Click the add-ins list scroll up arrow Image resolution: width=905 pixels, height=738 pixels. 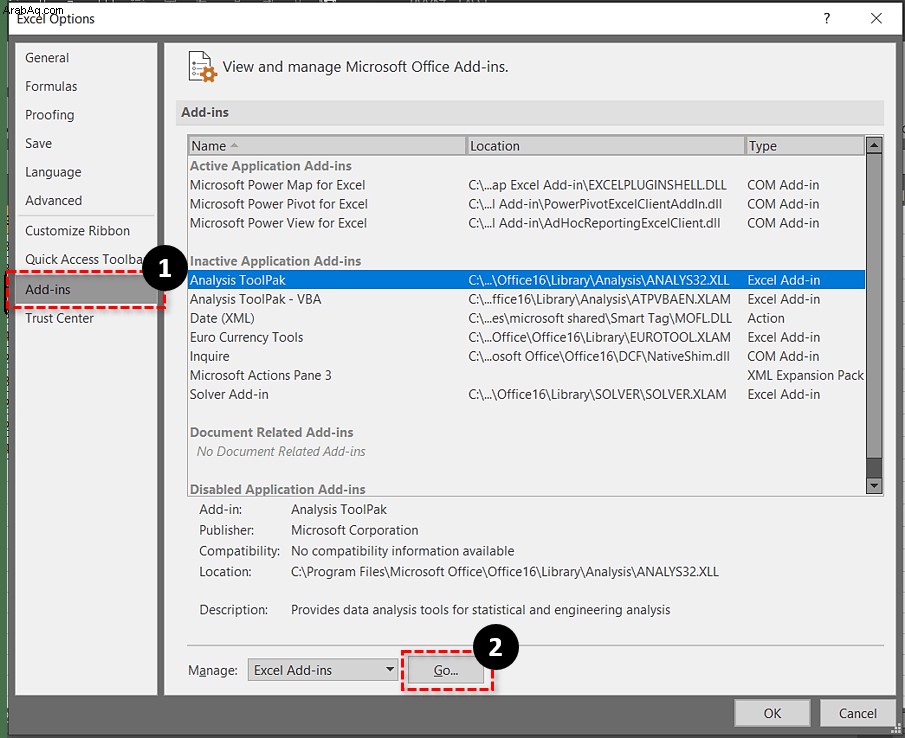point(874,145)
